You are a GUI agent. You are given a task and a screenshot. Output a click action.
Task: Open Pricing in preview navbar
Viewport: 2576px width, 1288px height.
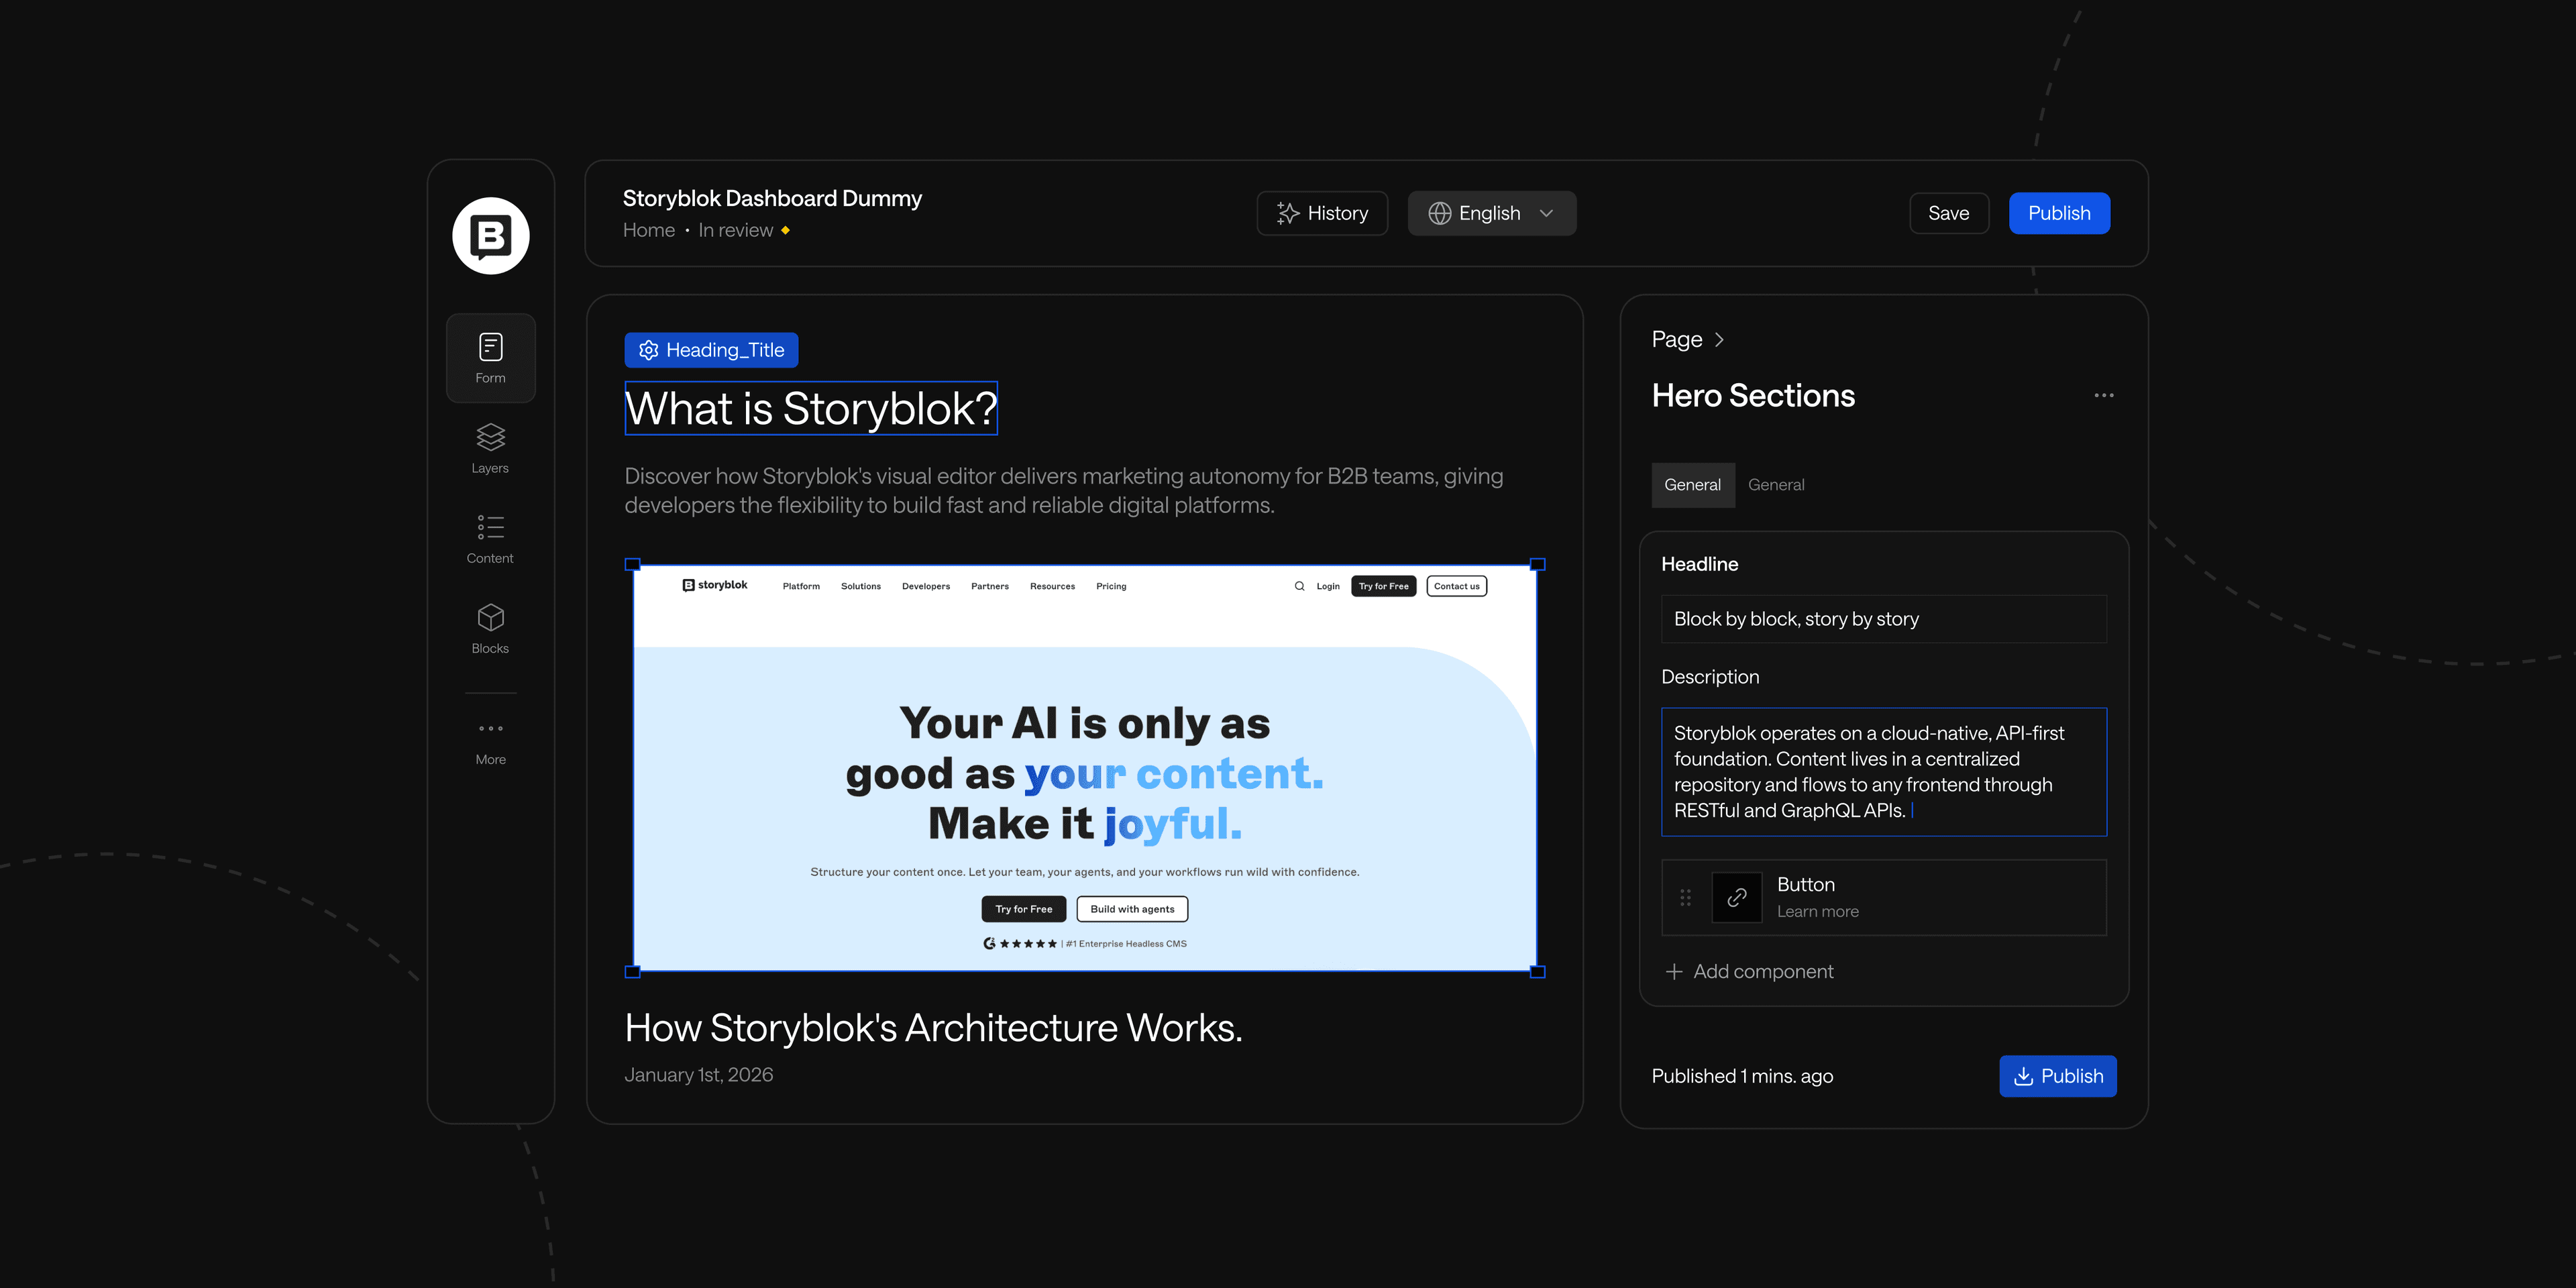click(1111, 586)
